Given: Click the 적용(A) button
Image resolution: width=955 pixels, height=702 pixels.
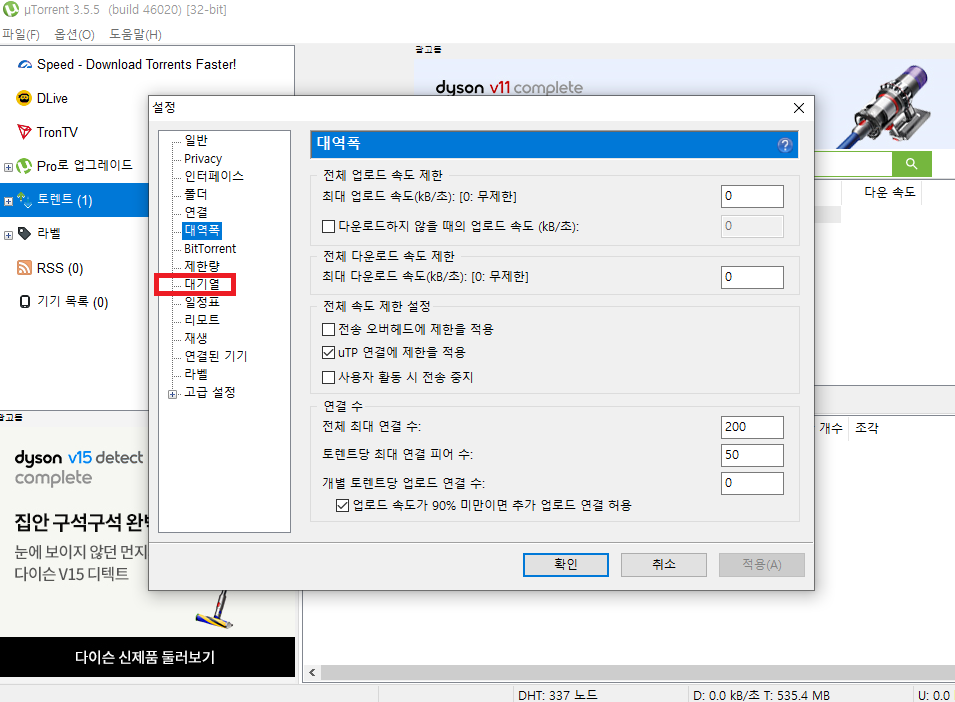Looking at the screenshot, I should click(762, 564).
